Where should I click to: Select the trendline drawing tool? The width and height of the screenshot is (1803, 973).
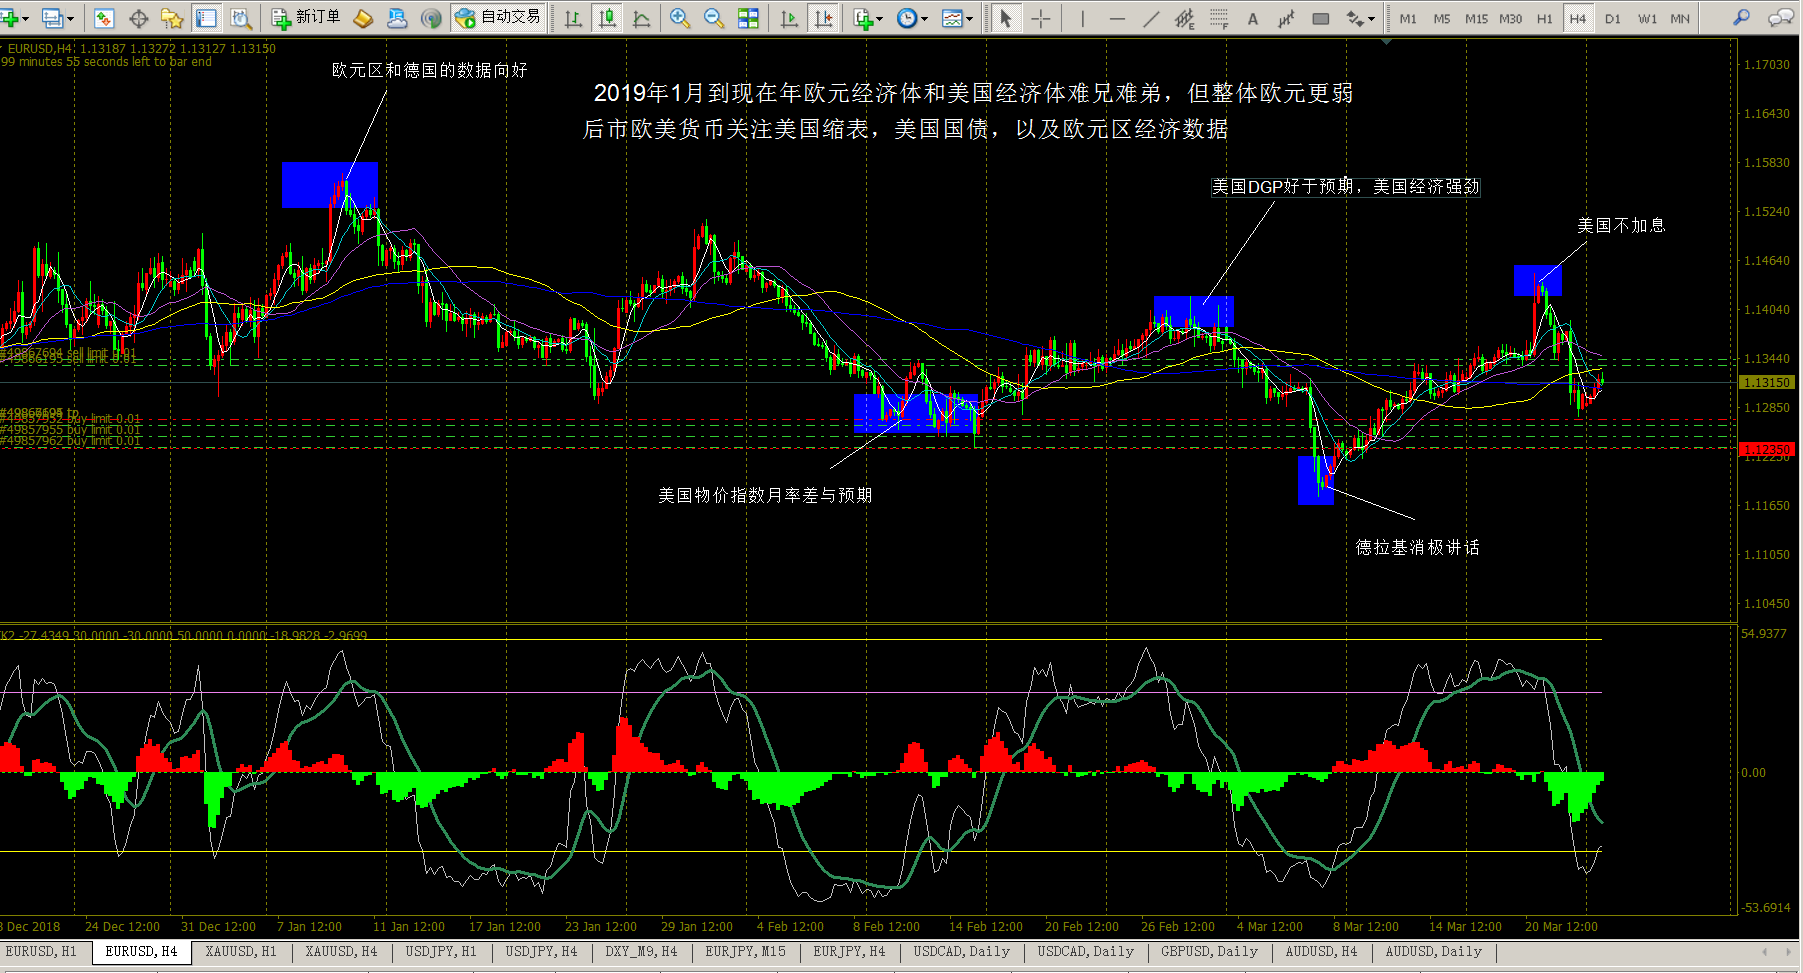[x=1151, y=18]
